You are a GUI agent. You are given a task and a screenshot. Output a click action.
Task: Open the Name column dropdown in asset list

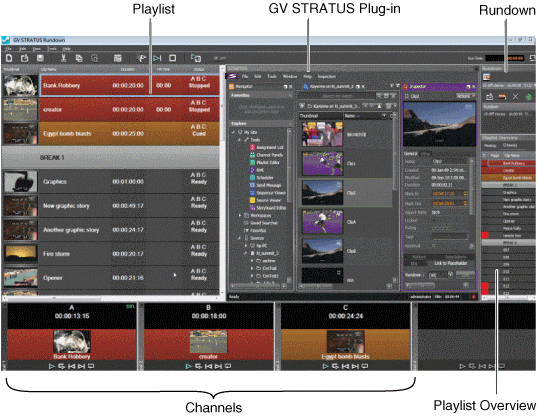tap(384, 116)
